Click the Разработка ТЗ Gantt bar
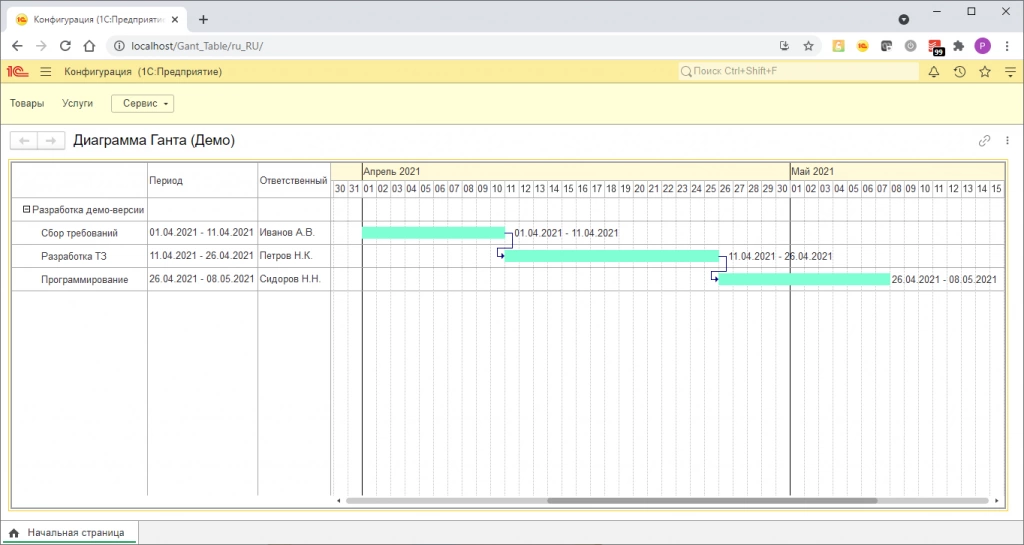Screen dimensions: 1024x545 [612, 256]
